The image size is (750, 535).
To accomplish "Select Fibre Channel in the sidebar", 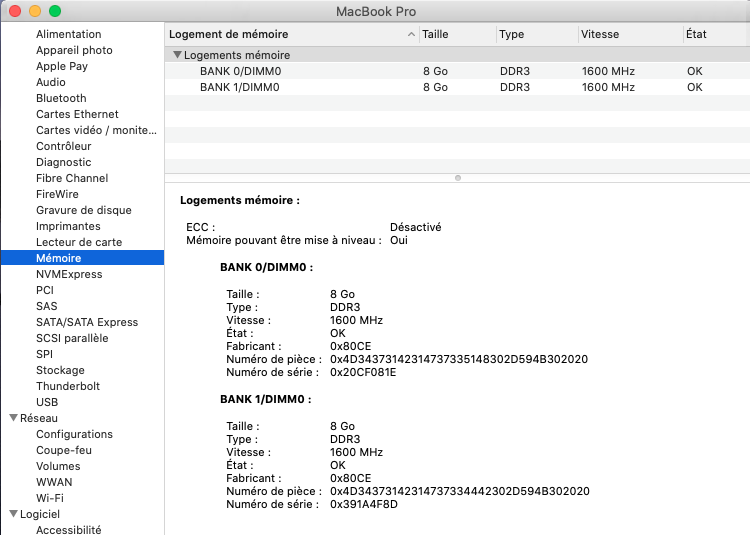I will [x=72, y=178].
